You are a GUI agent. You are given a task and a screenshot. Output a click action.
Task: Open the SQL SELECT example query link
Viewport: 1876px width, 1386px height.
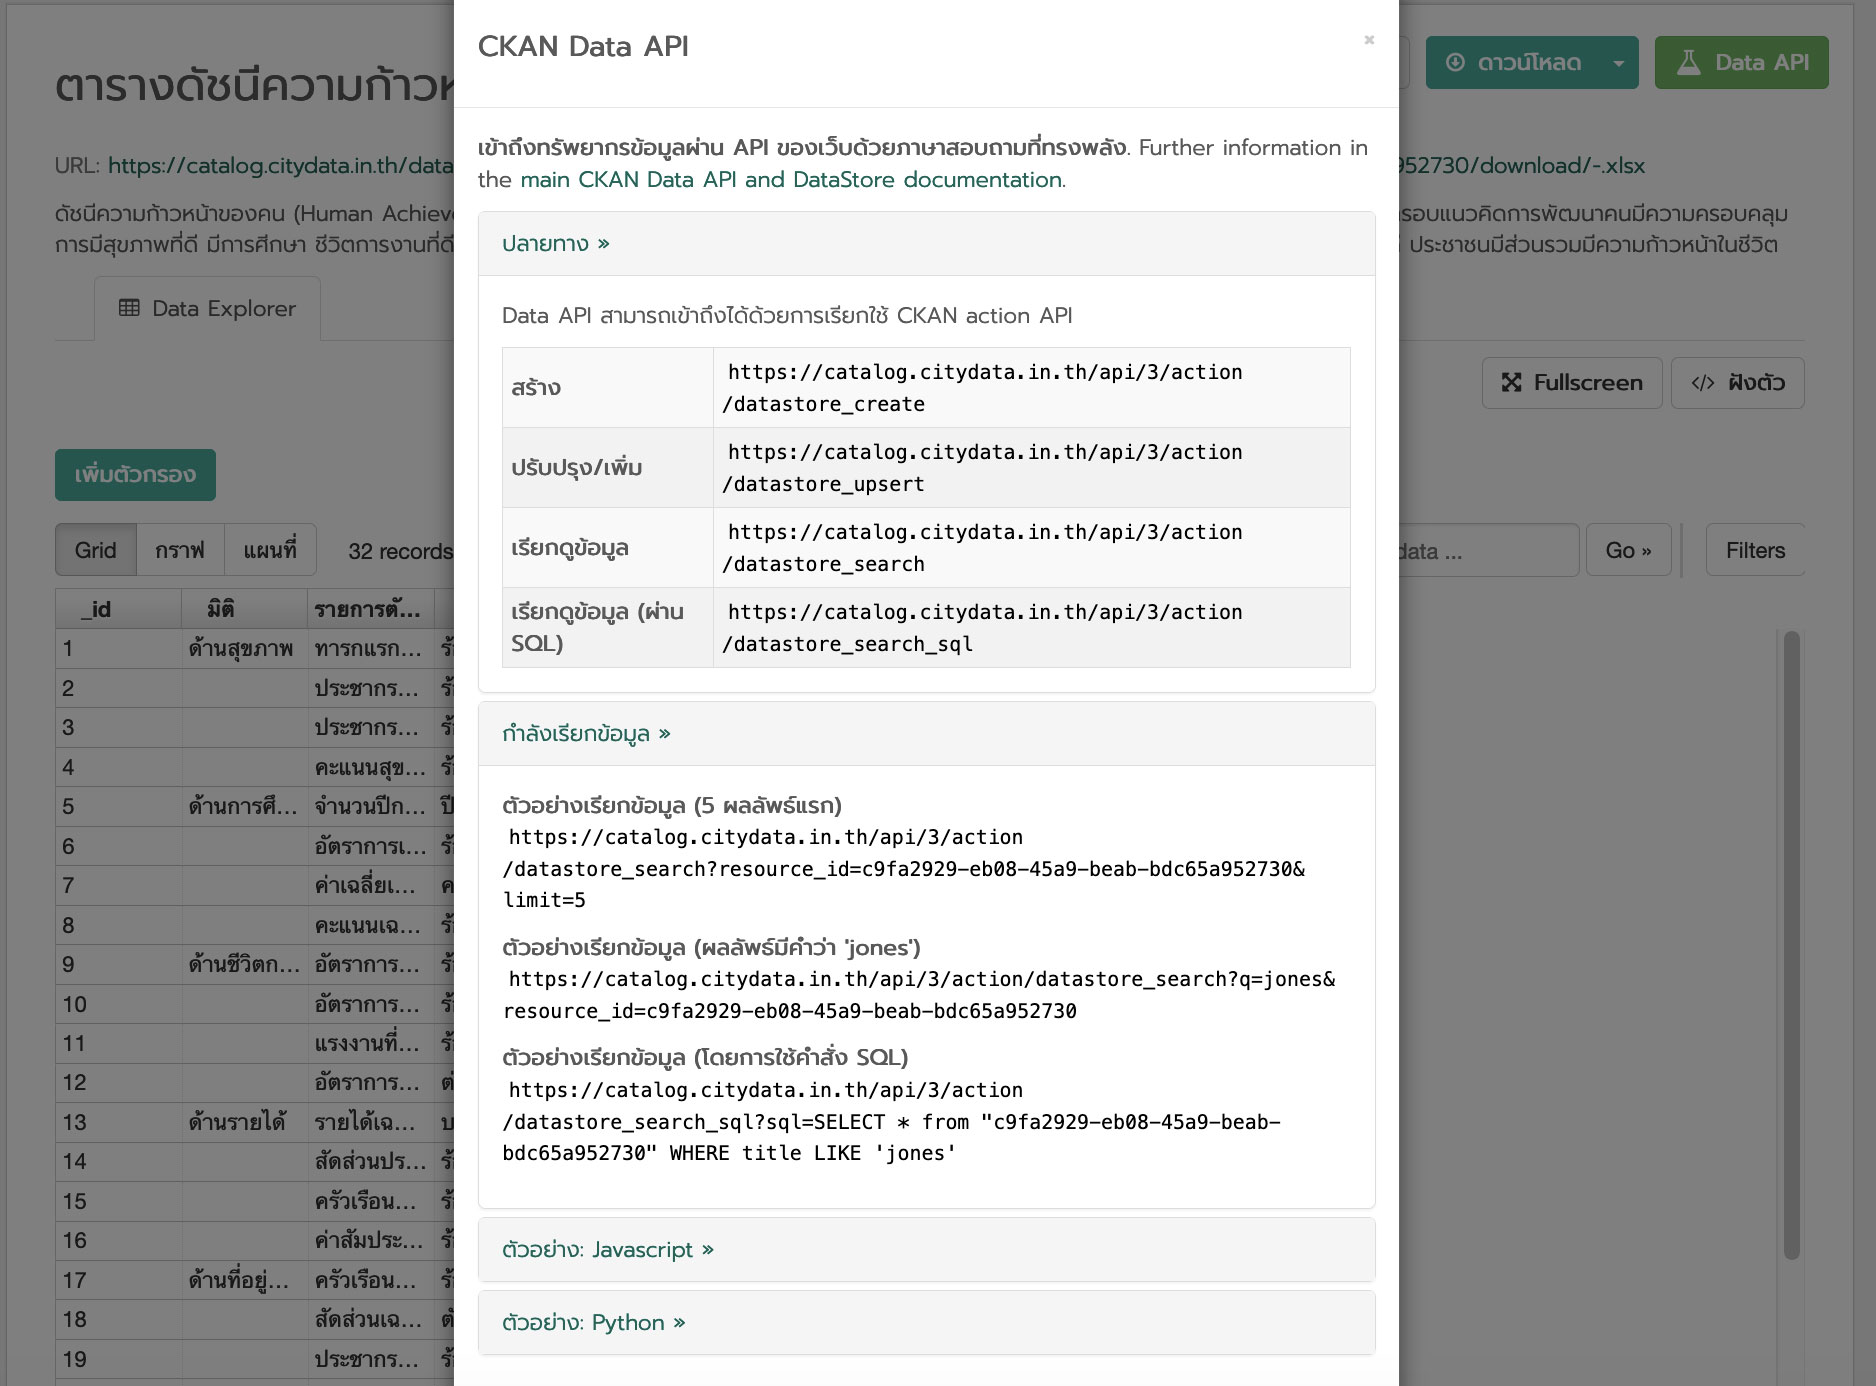[892, 1122]
